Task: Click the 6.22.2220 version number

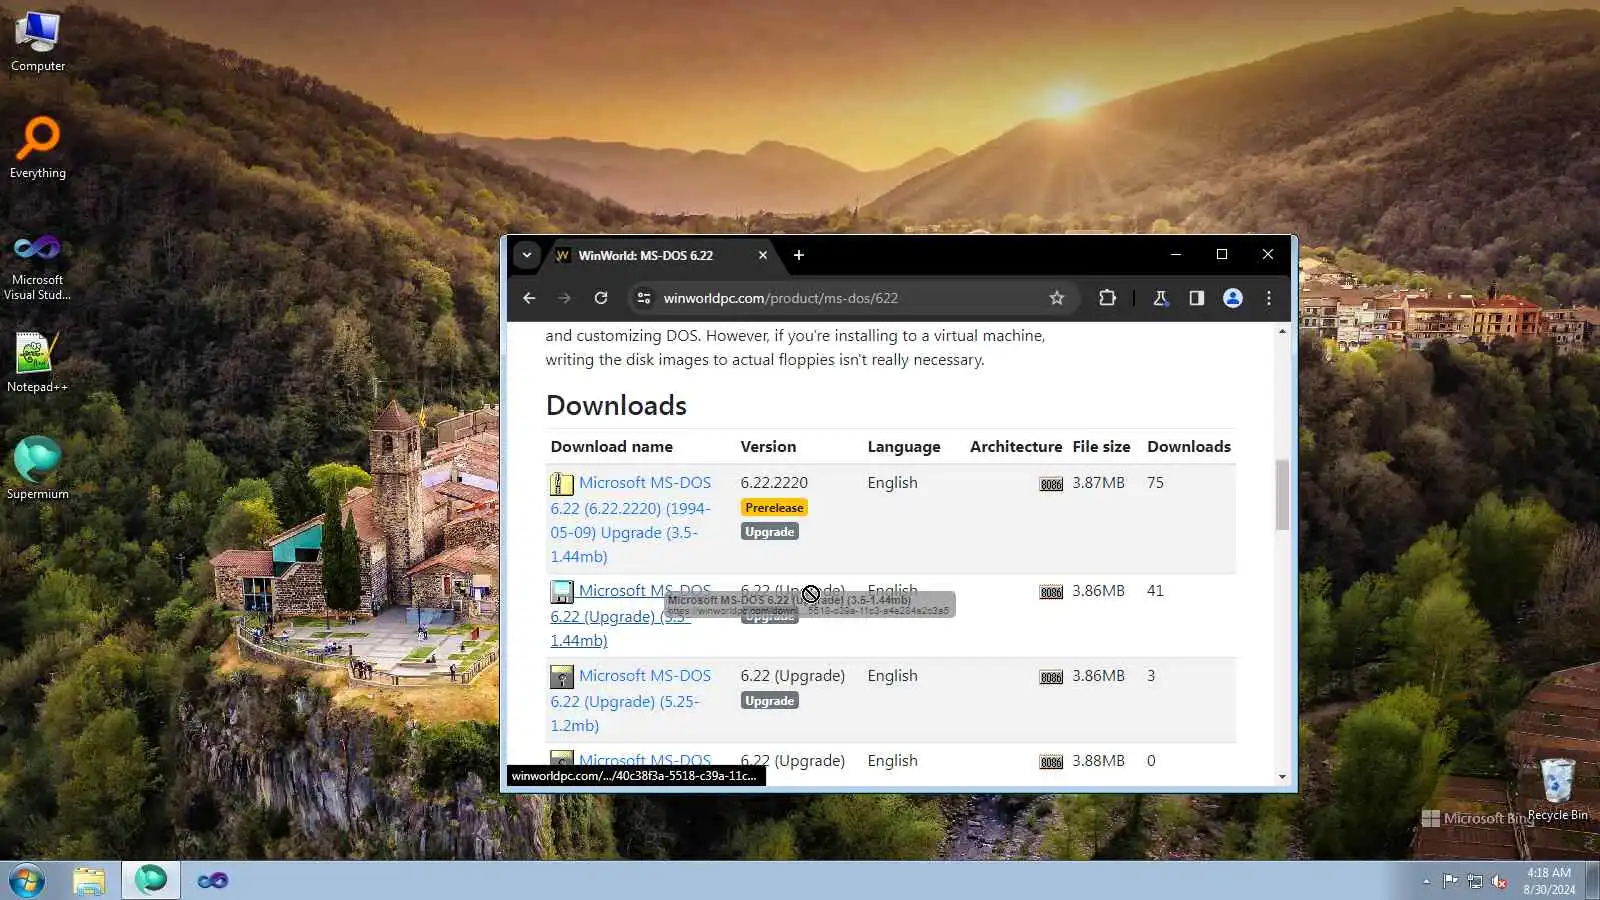Action: coord(774,483)
